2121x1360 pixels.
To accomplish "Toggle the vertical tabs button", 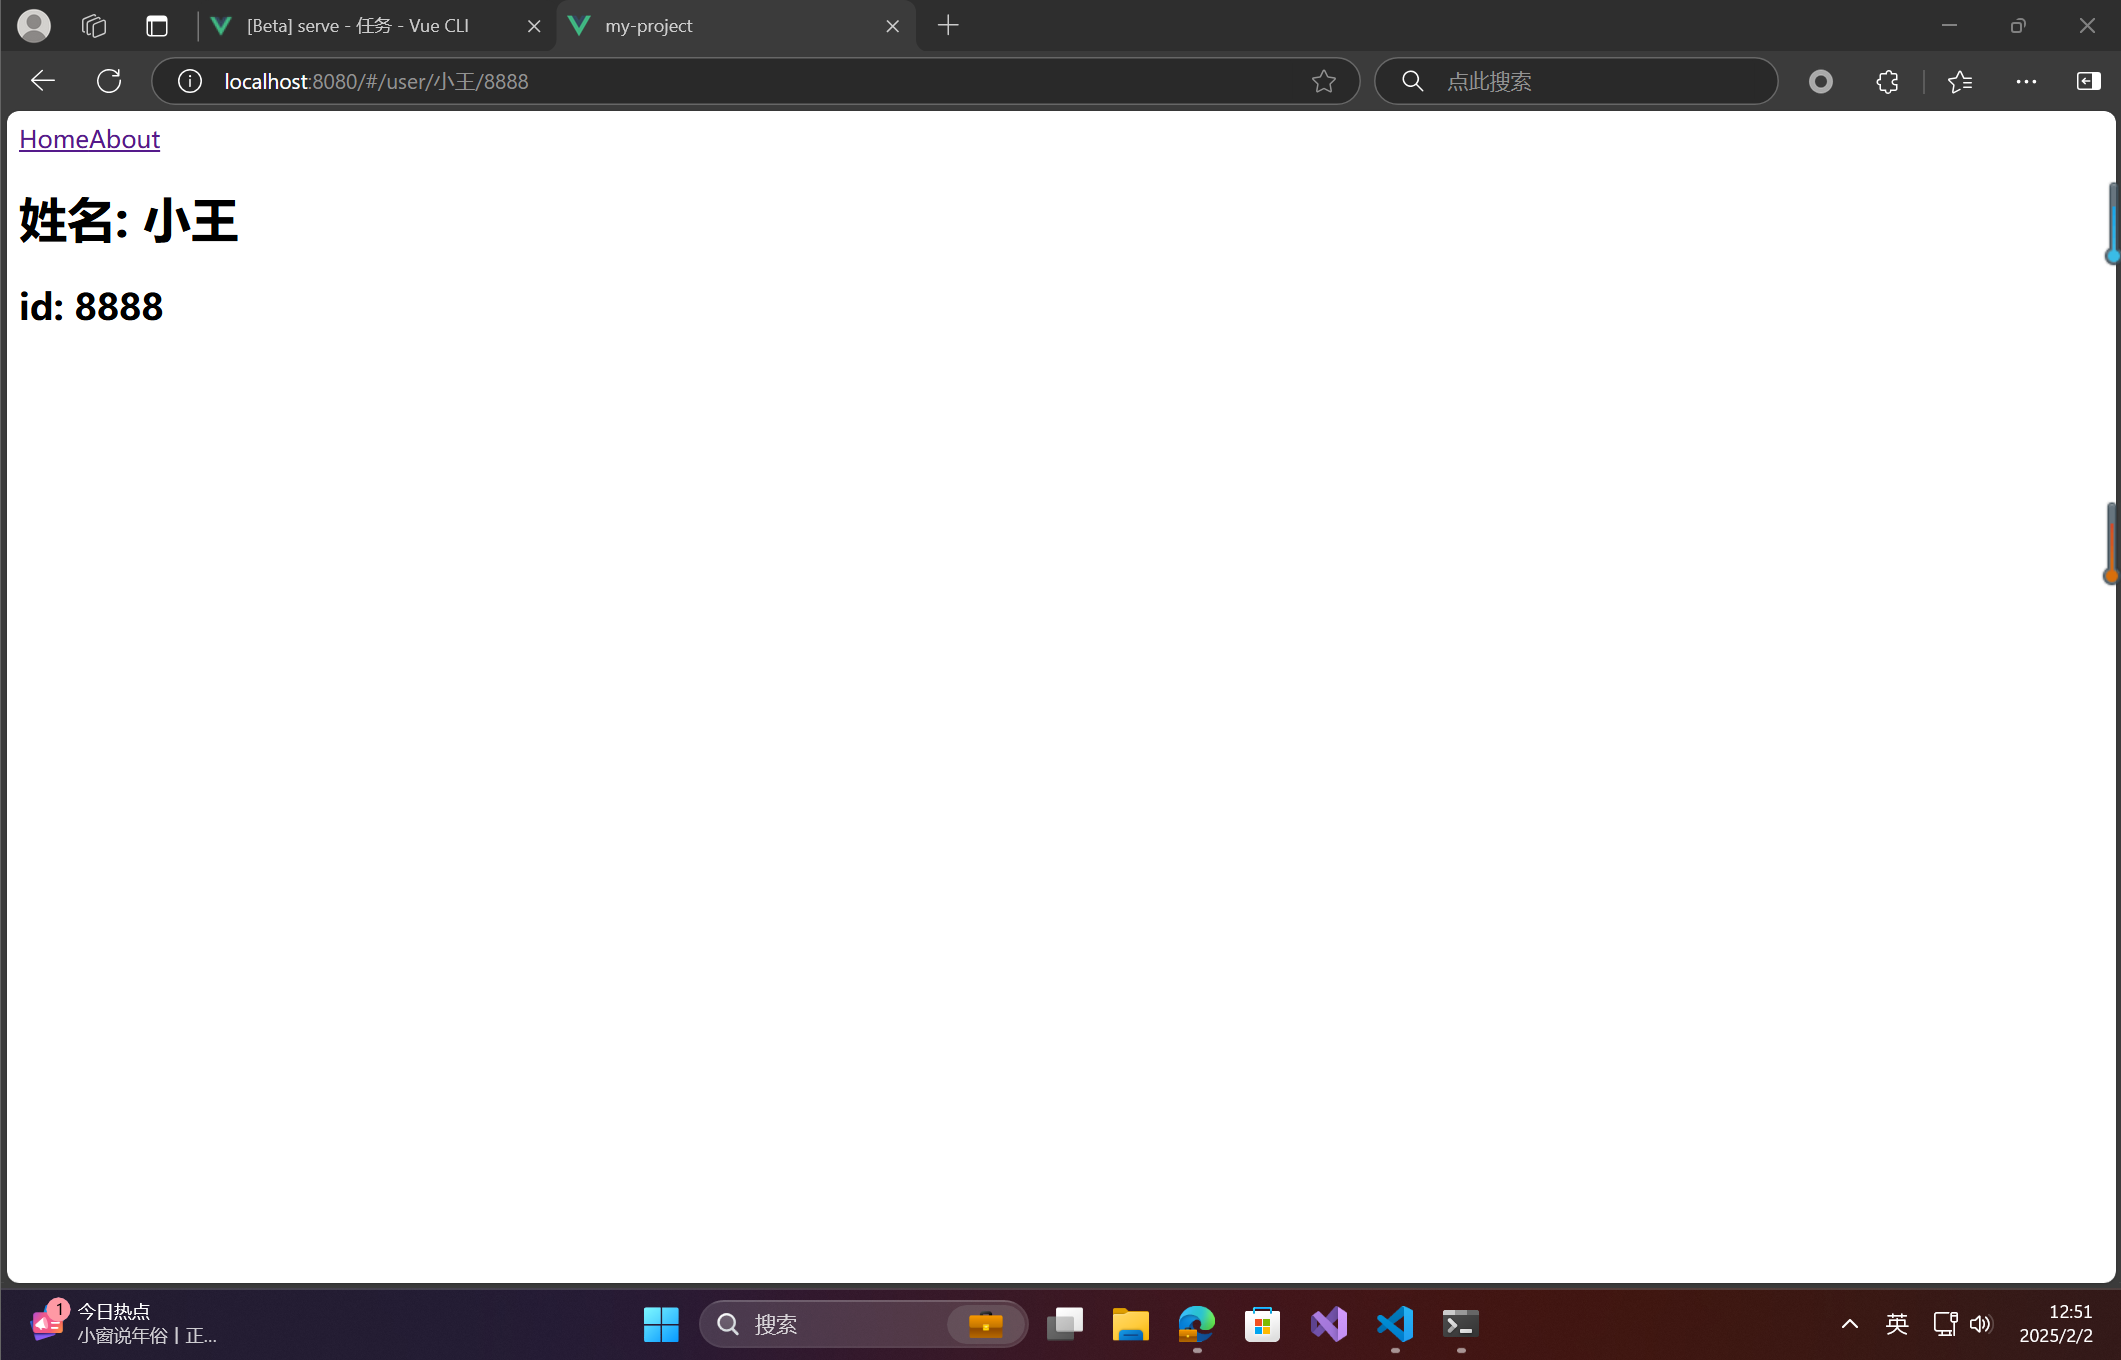I will tap(156, 26).
